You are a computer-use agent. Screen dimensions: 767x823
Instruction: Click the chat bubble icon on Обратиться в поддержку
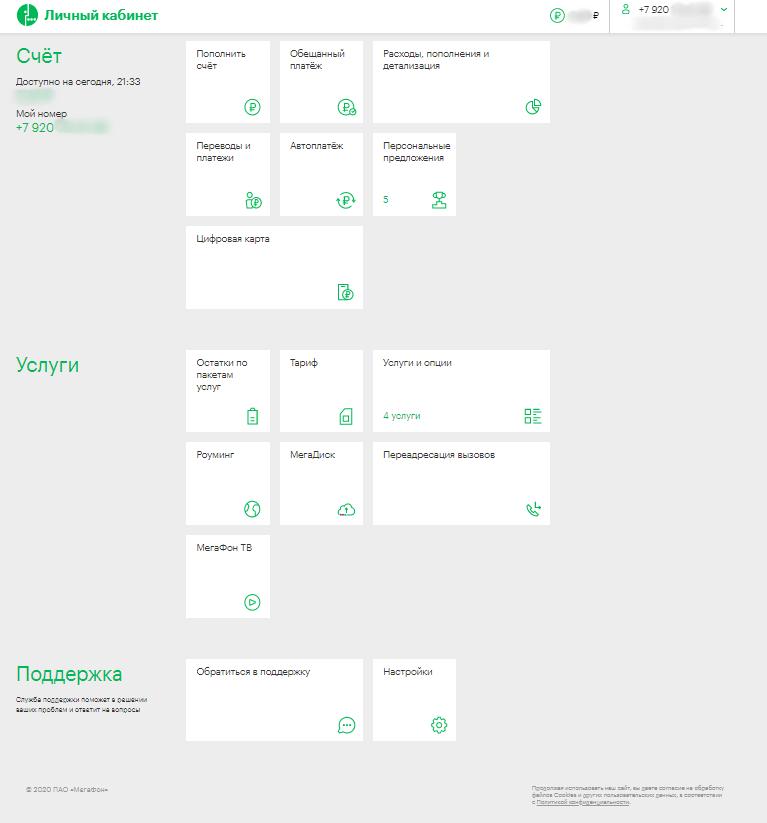pos(346,725)
